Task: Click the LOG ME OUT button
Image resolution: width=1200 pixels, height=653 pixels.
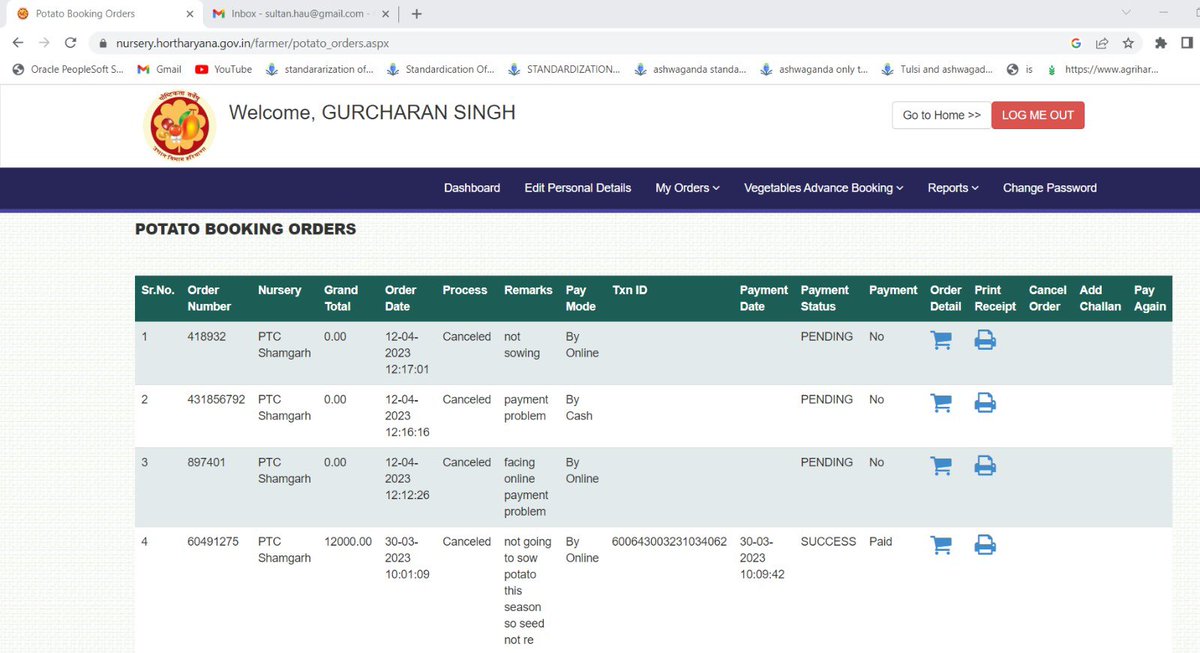Action: point(1037,115)
